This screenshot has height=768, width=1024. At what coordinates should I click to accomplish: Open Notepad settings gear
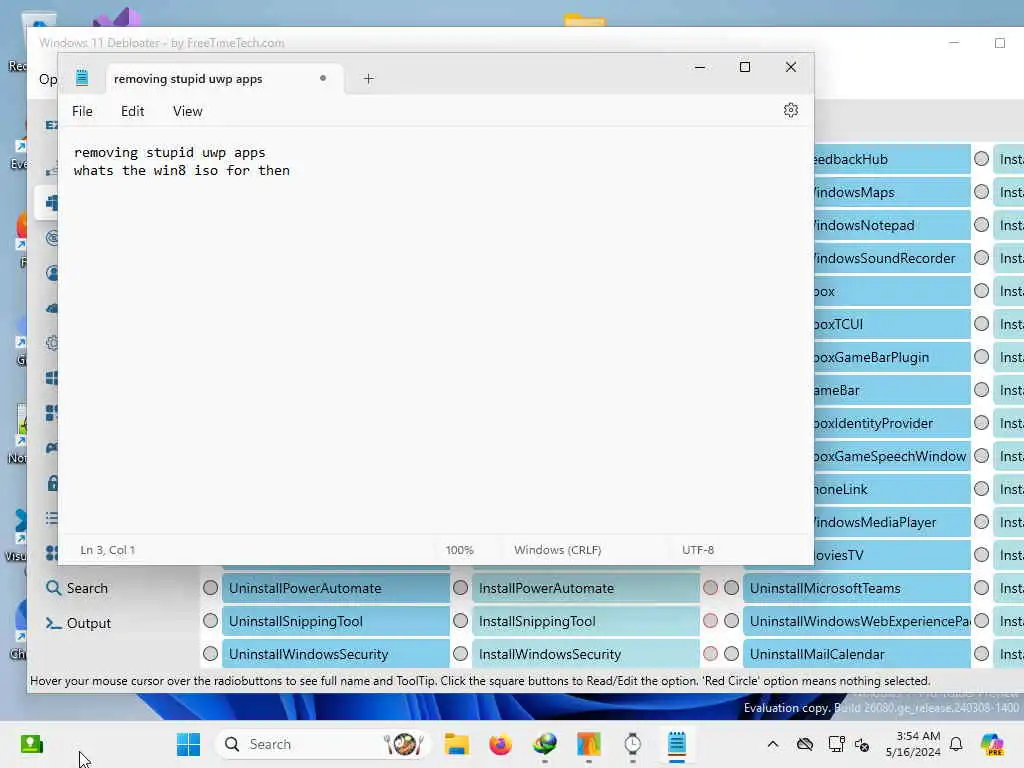790,110
